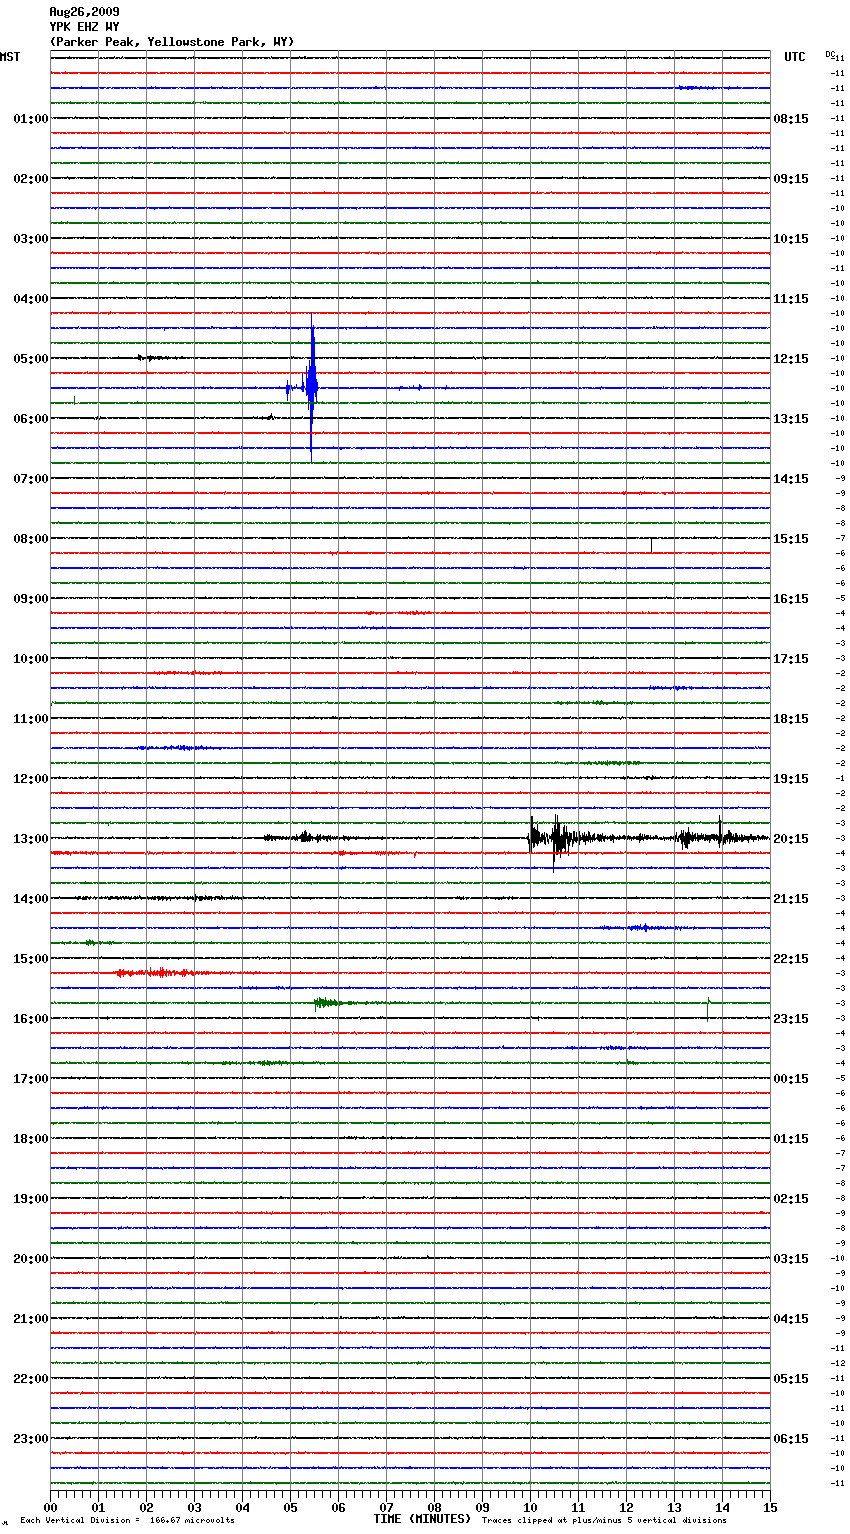Image resolution: width=850 pixels, height=1534 pixels.
Task: Select the 10:00 MST time label
Action: tap(30, 659)
